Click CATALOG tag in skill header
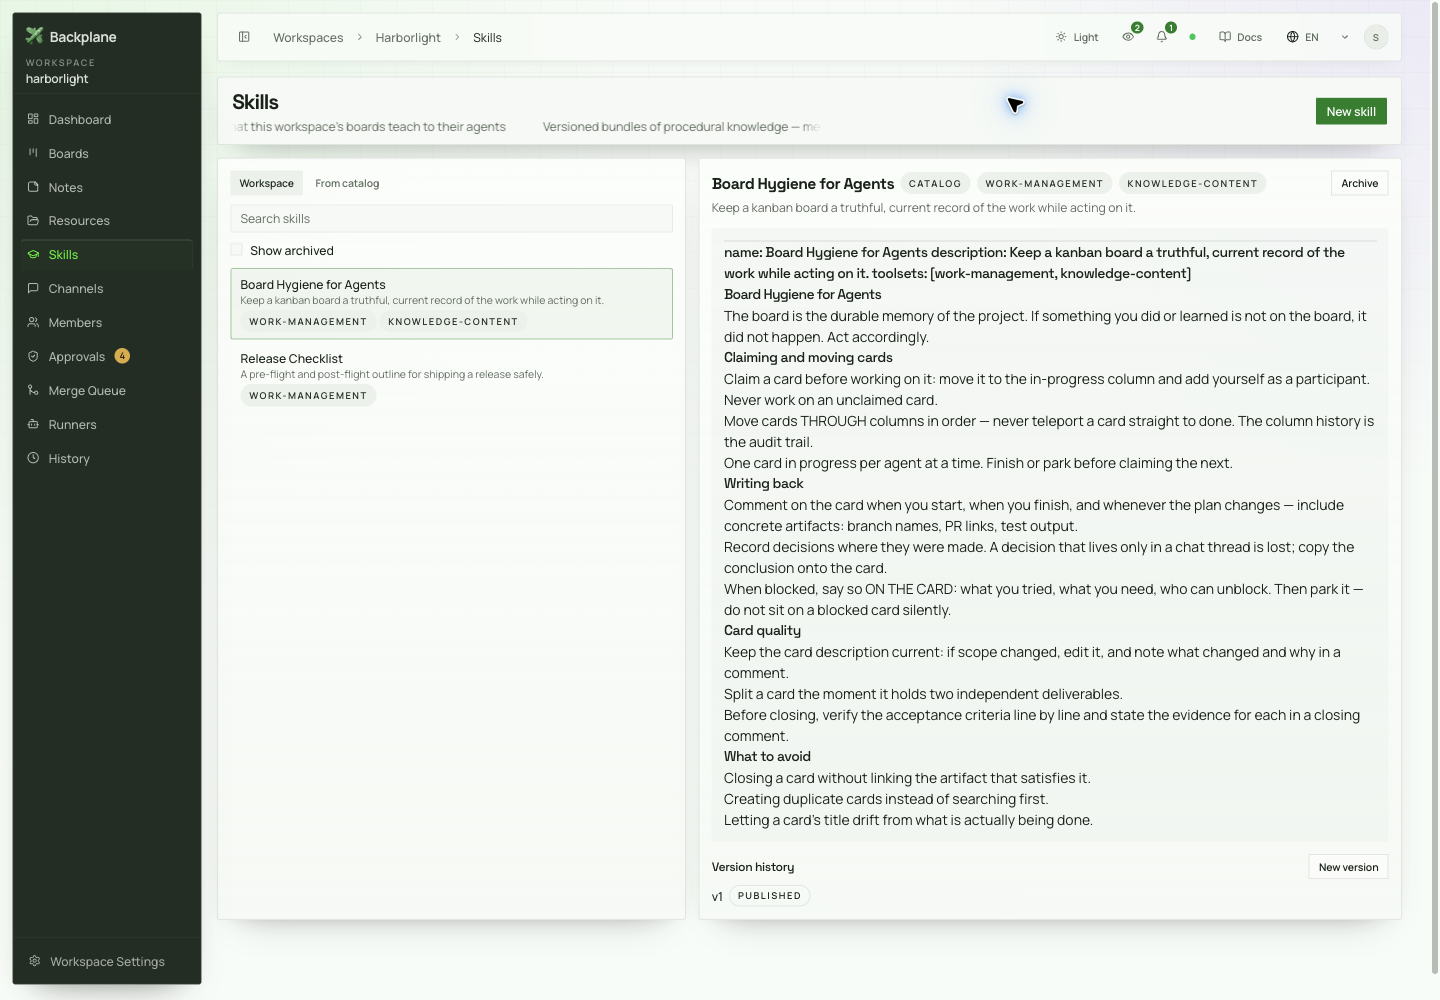 point(935,183)
